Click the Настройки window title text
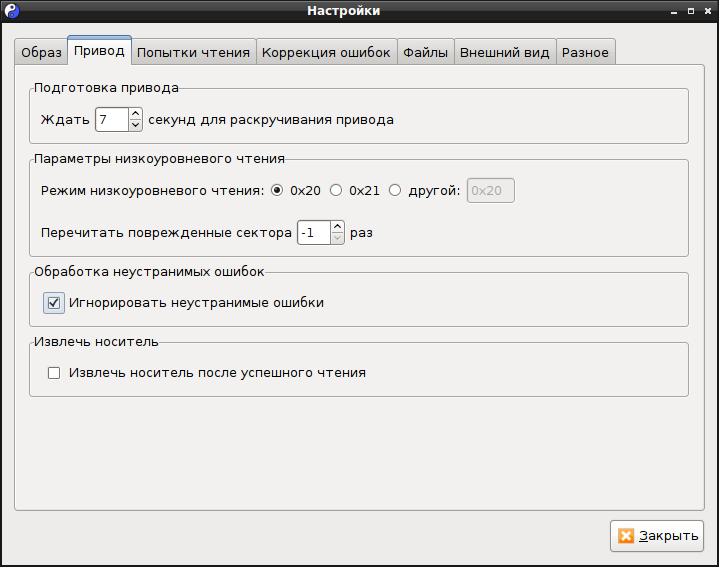 (x=343, y=11)
